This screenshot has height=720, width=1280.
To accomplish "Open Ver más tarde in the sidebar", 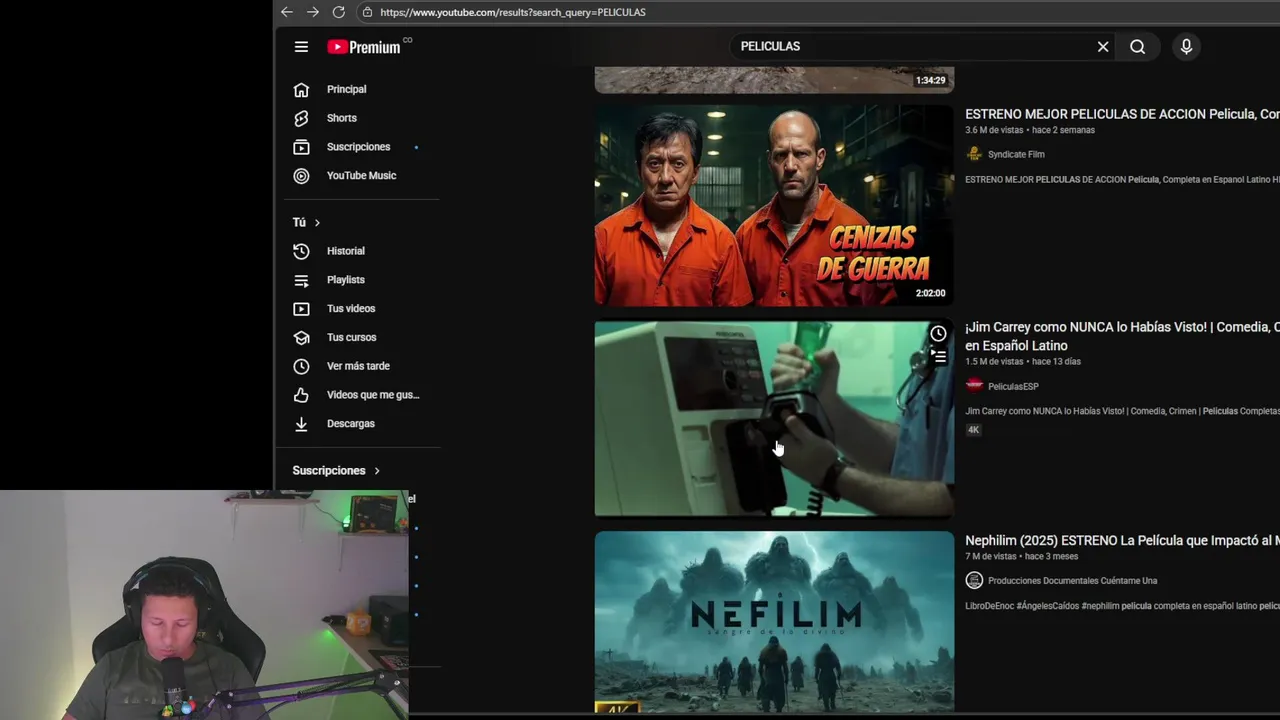I will coord(360,366).
